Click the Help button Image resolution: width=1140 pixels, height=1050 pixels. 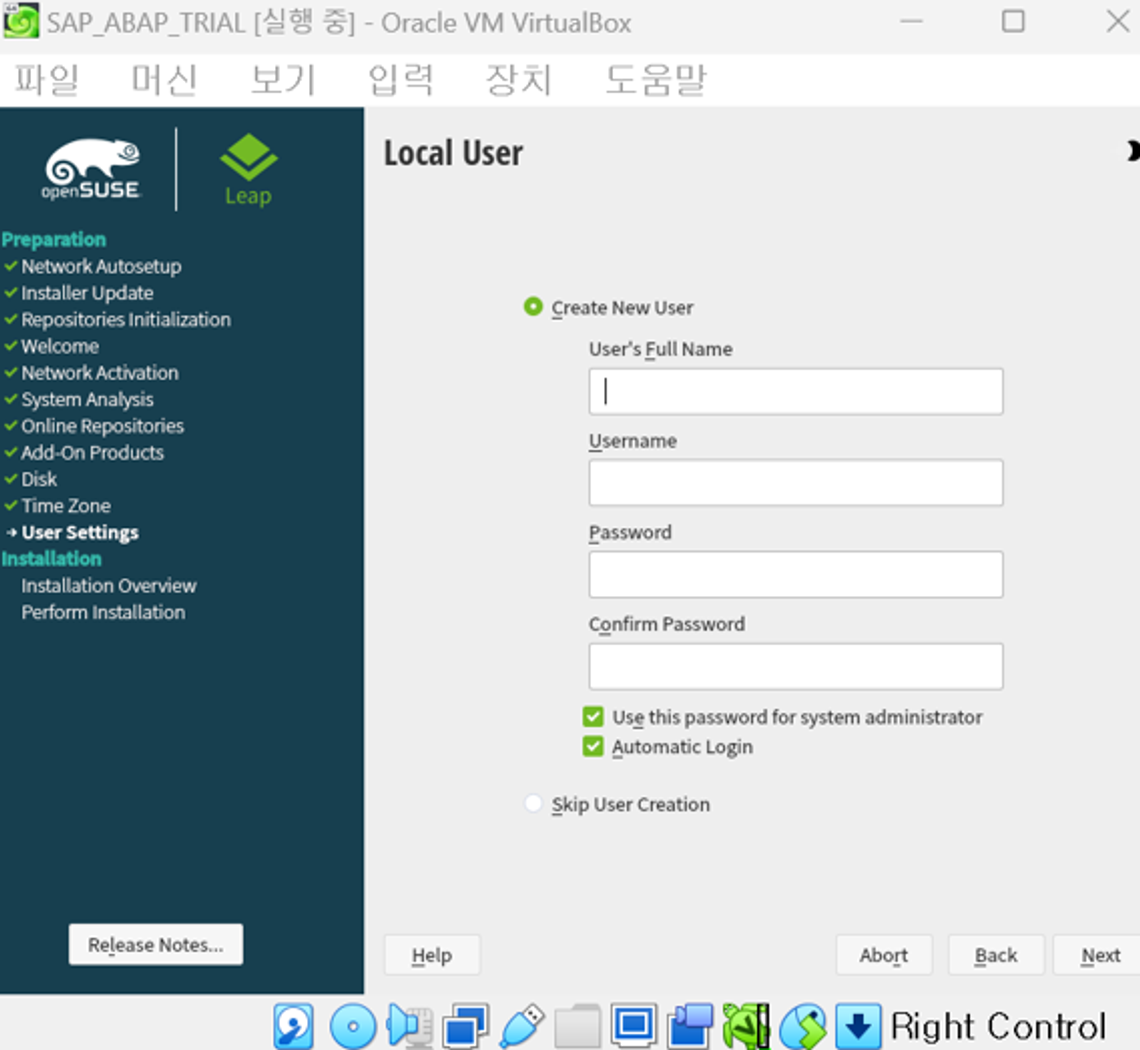point(432,955)
